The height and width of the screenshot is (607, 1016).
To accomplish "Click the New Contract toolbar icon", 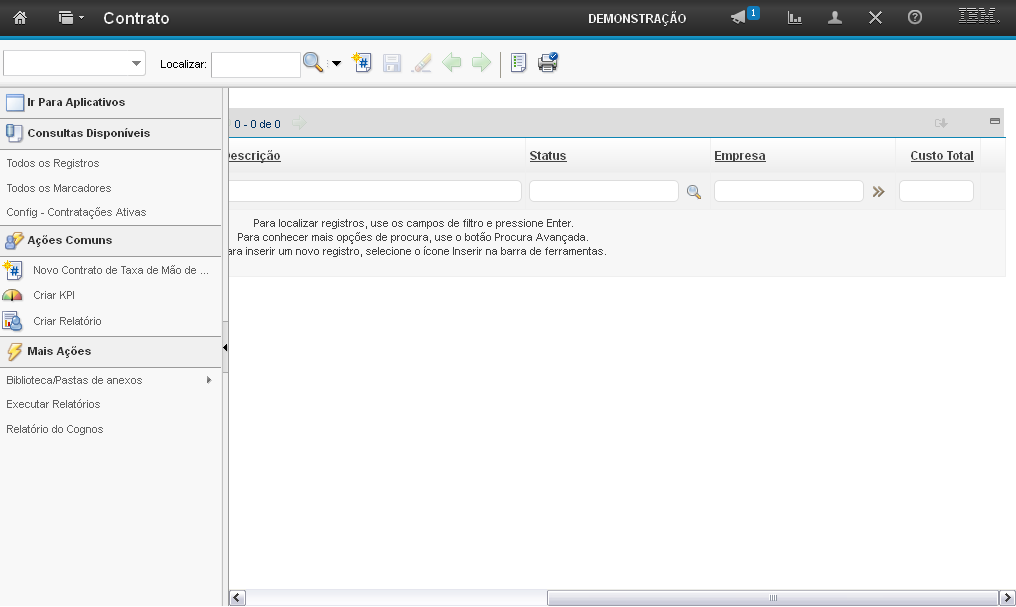I will [362, 63].
